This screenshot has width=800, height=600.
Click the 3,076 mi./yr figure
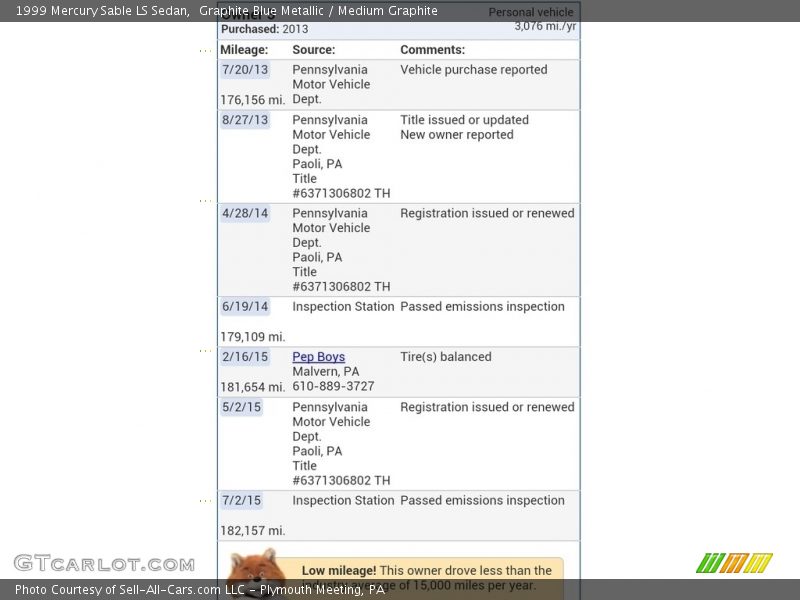click(x=545, y=26)
